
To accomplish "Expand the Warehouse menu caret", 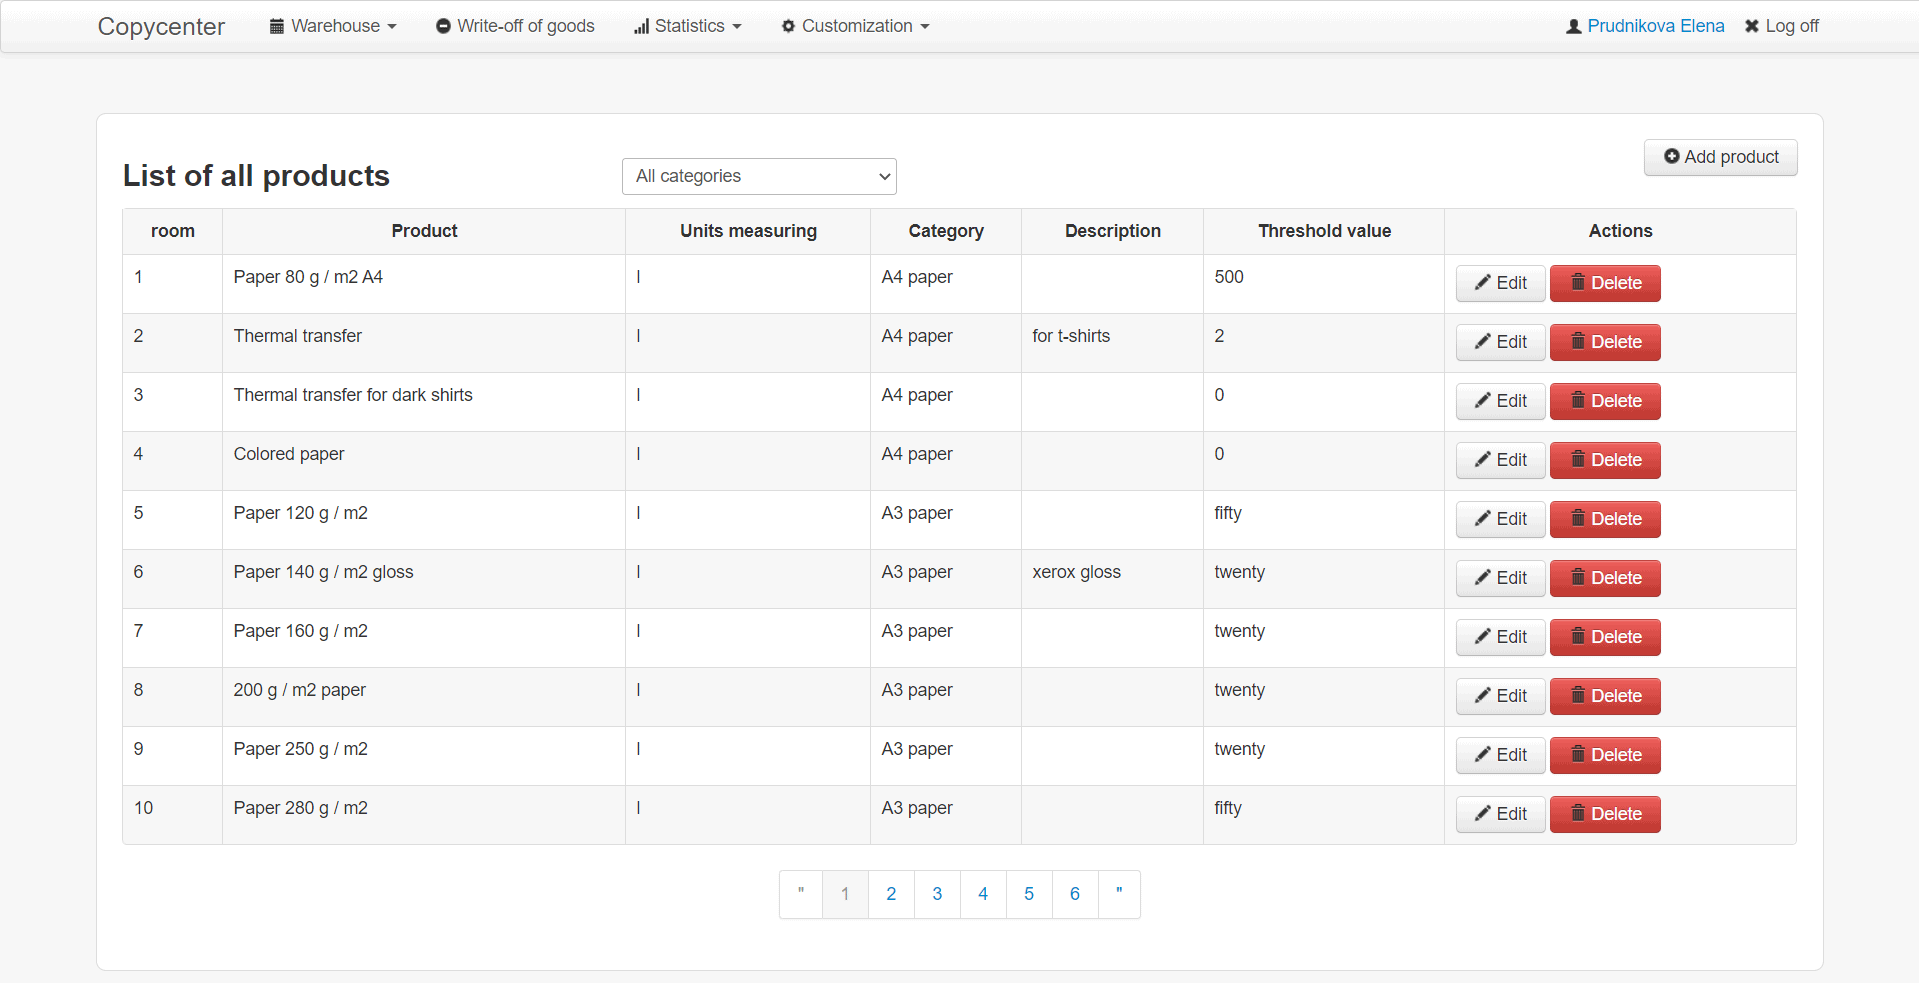I will click(392, 27).
